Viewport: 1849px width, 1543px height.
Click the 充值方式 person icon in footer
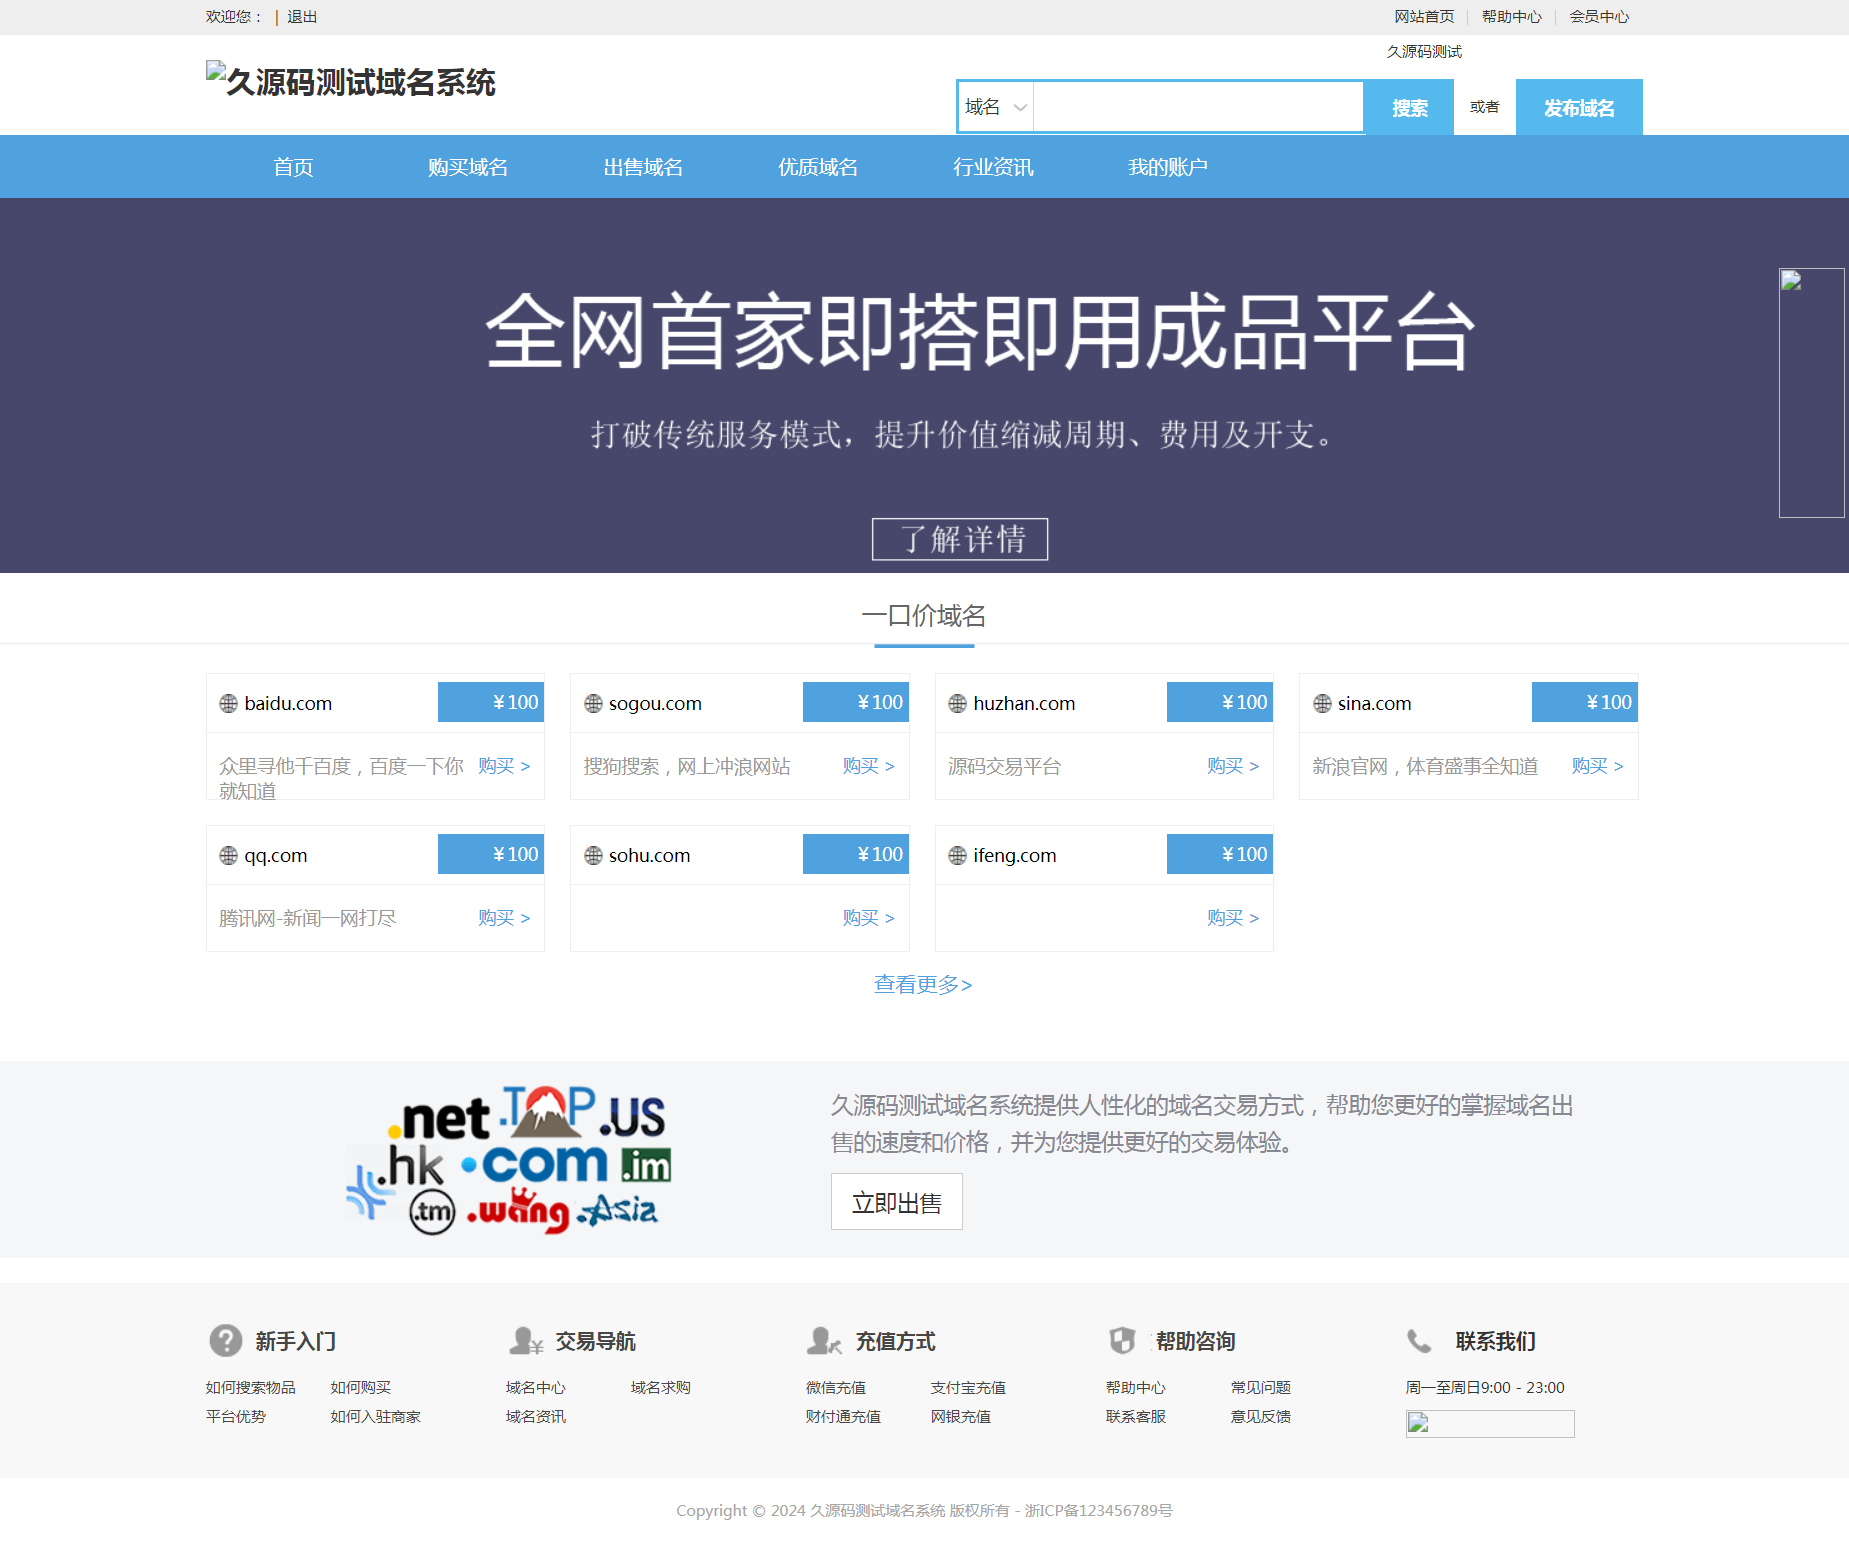pos(824,1340)
